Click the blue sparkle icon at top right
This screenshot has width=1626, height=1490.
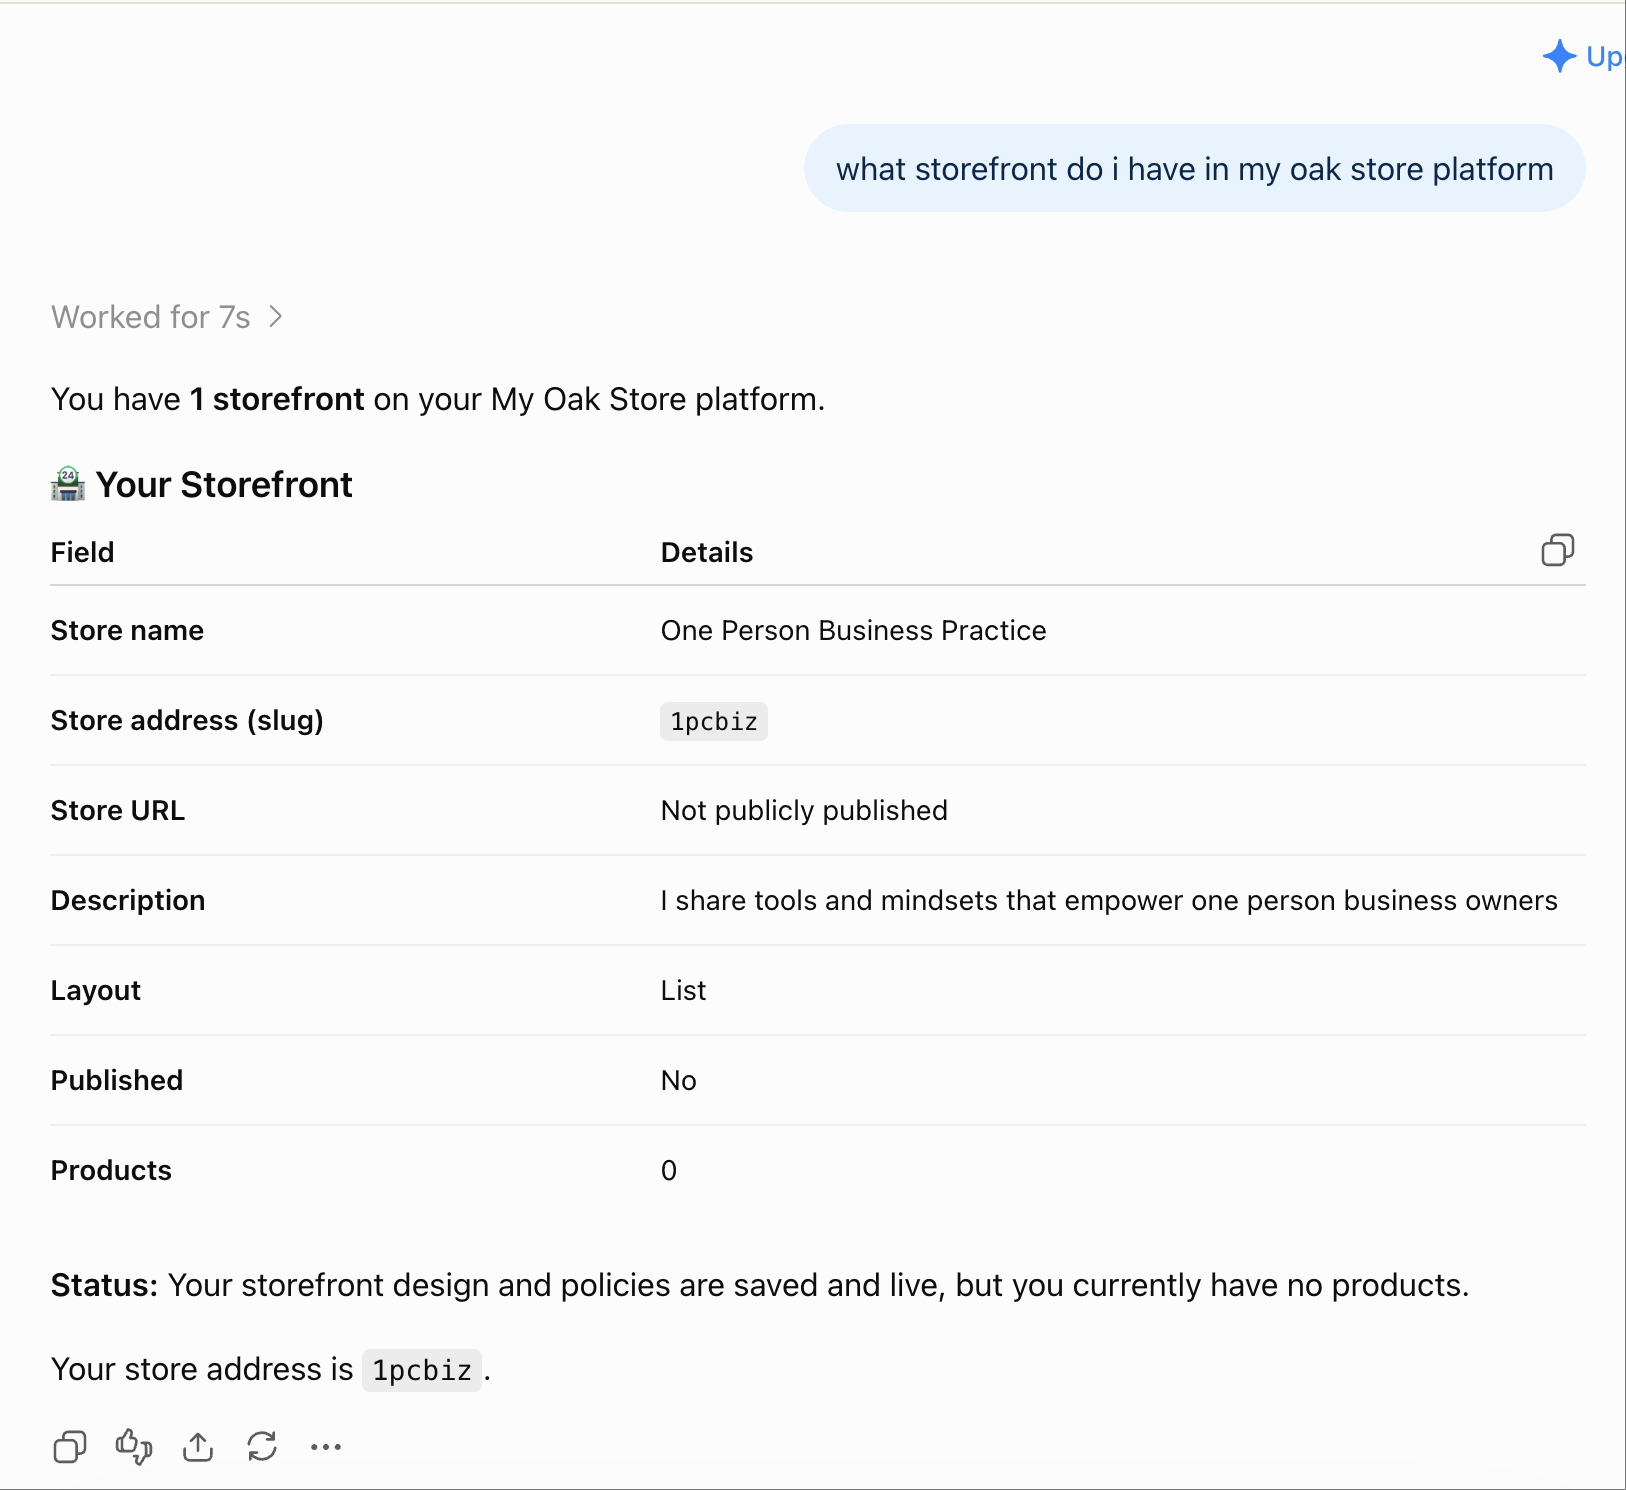click(1559, 56)
